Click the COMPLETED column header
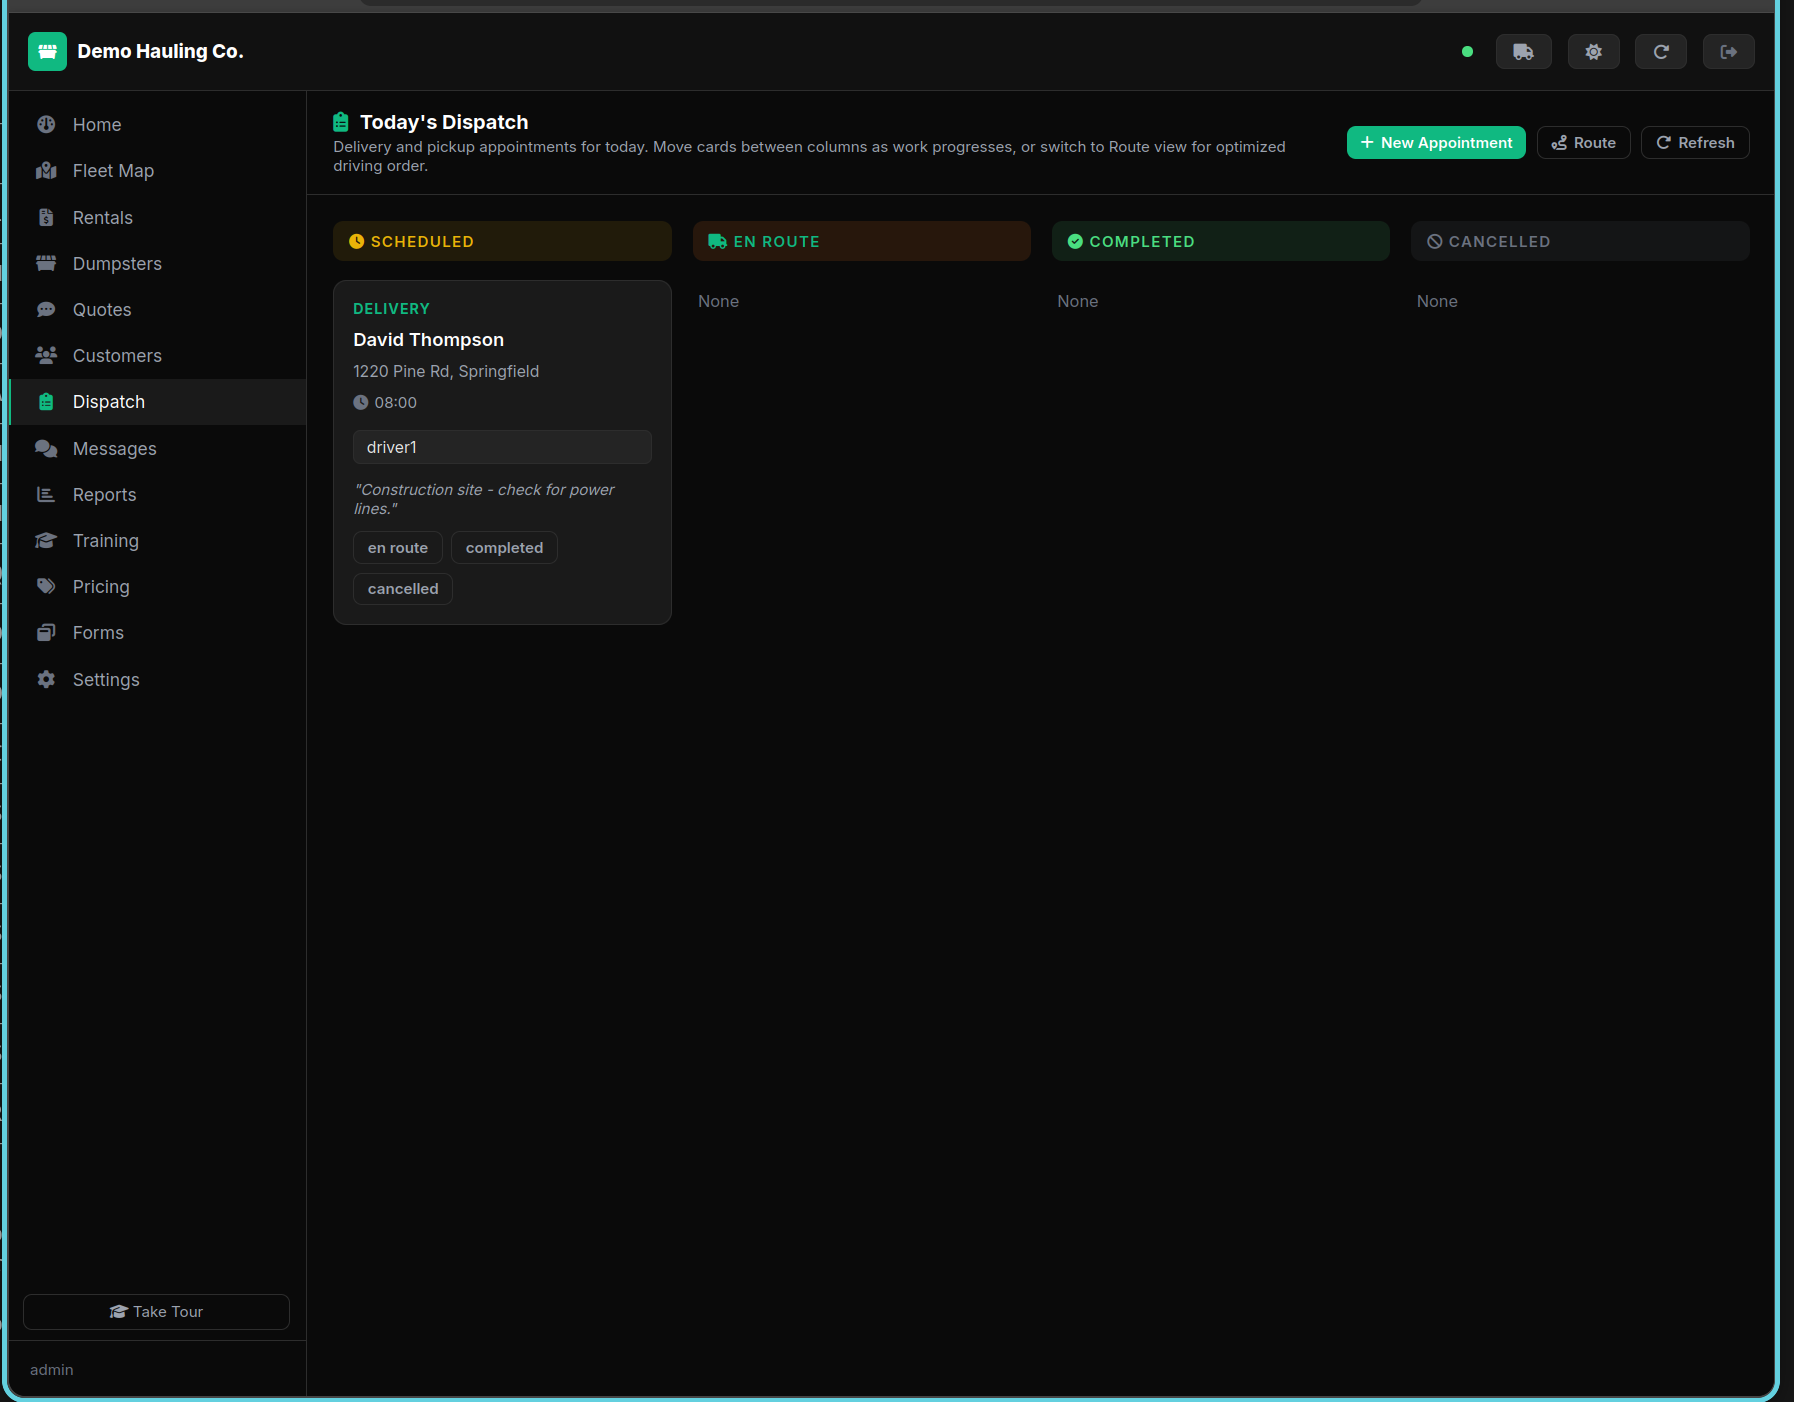The height and width of the screenshot is (1402, 1794). 1220,241
